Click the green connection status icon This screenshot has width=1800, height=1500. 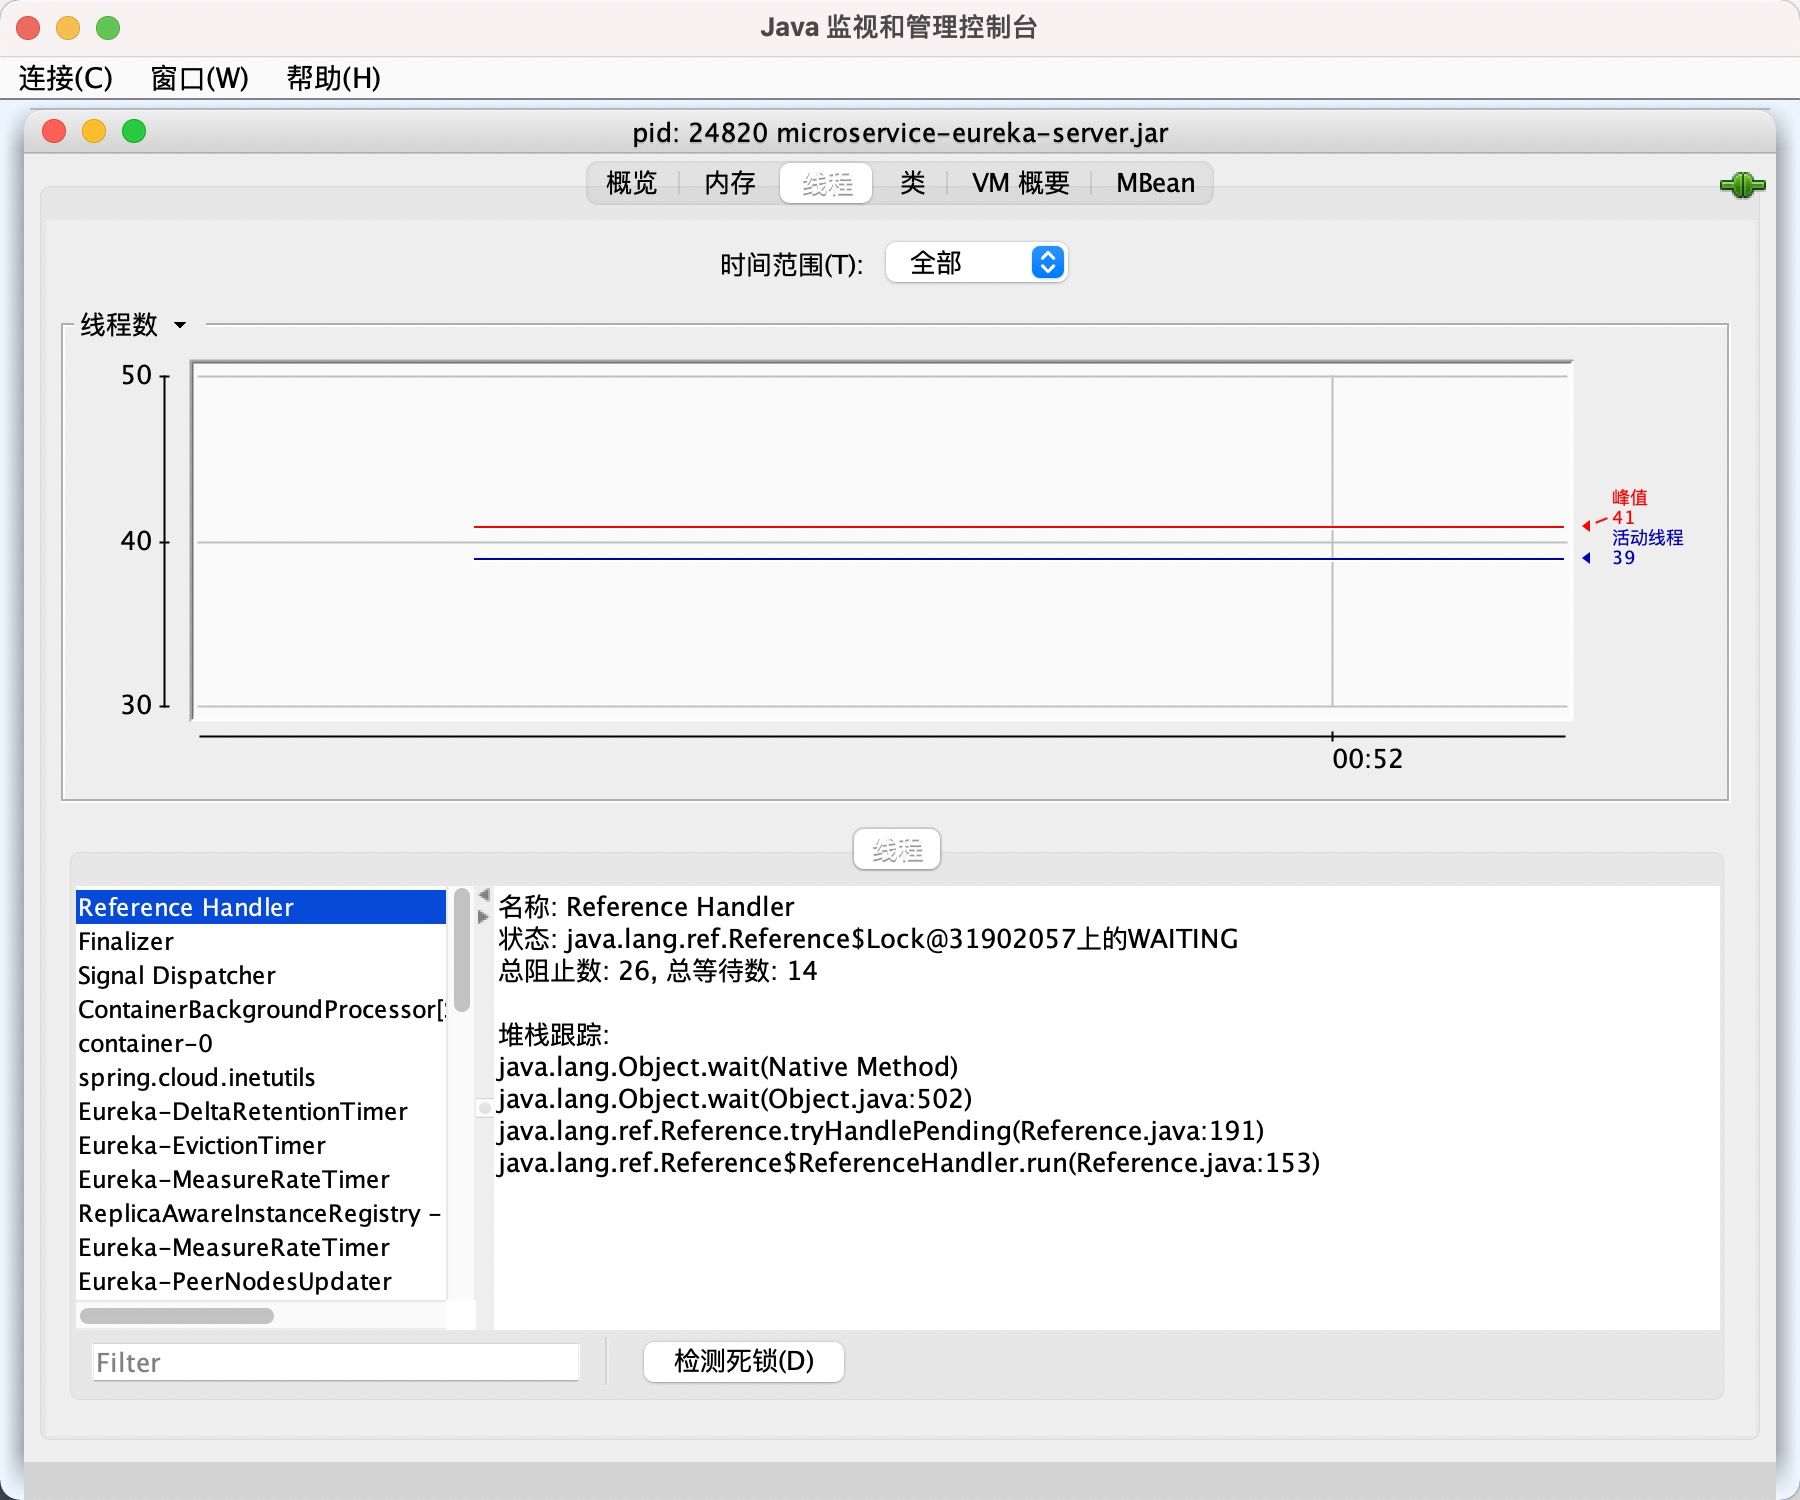click(x=1742, y=184)
